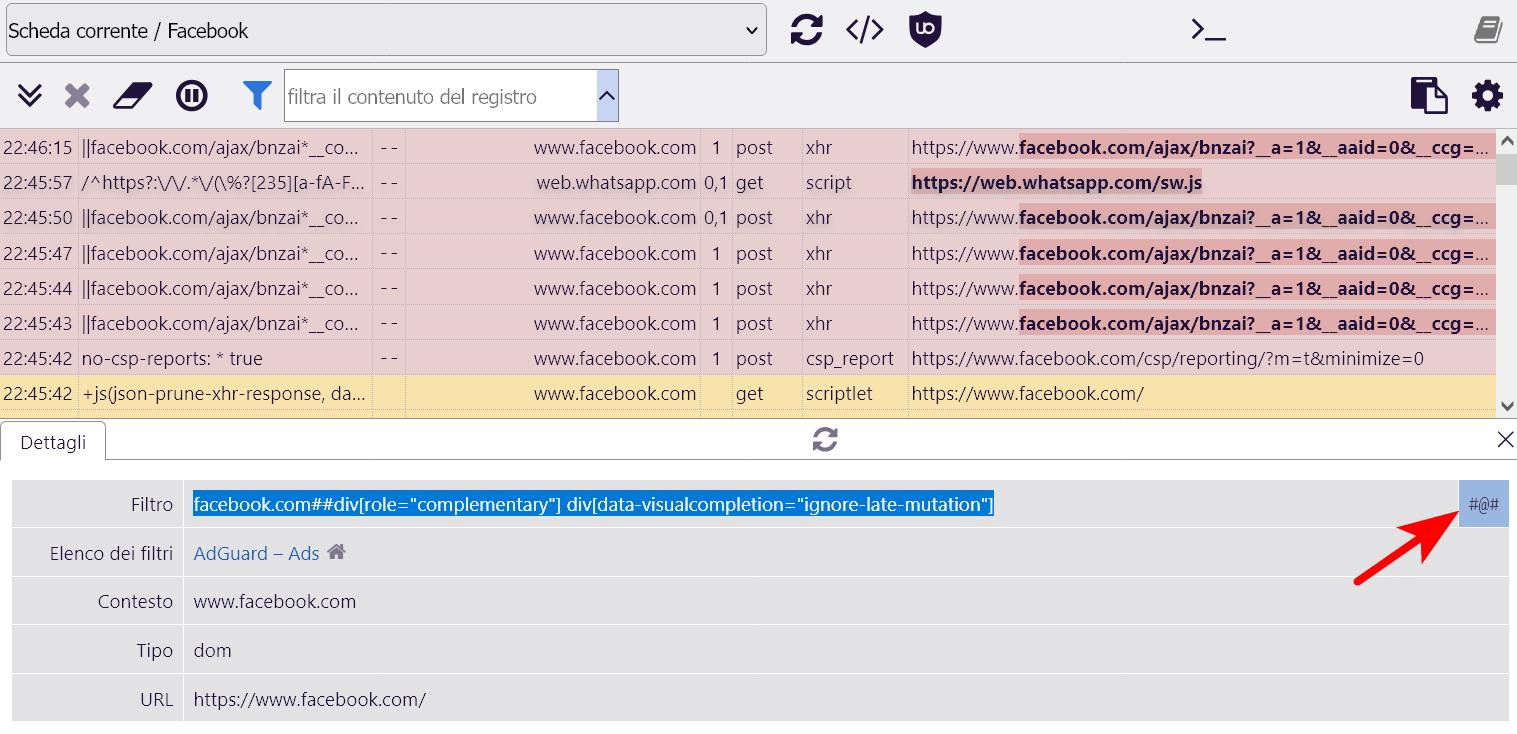
Task: Select the web.whatsapp.com sw.js log row
Action: (x=748, y=182)
